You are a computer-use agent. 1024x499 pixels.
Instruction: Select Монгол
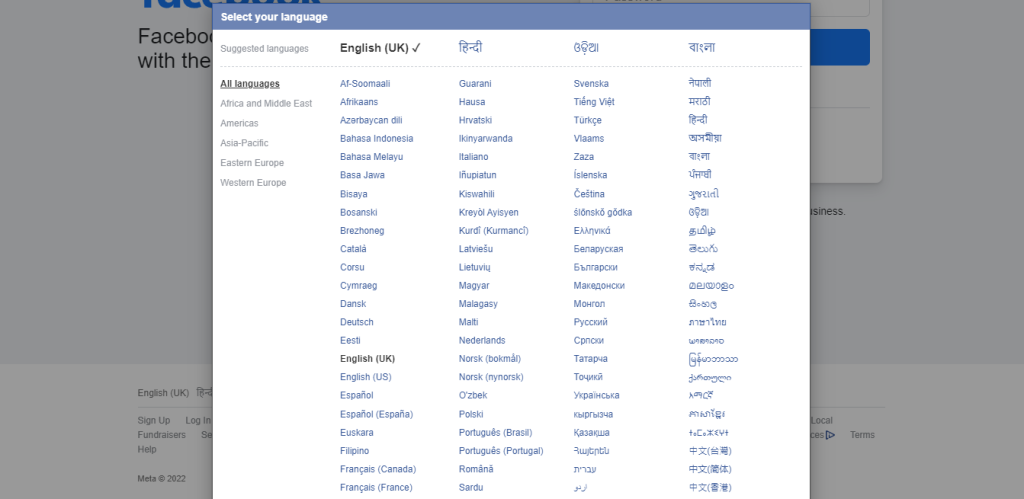pyautogui.click(x=589, y=304)
